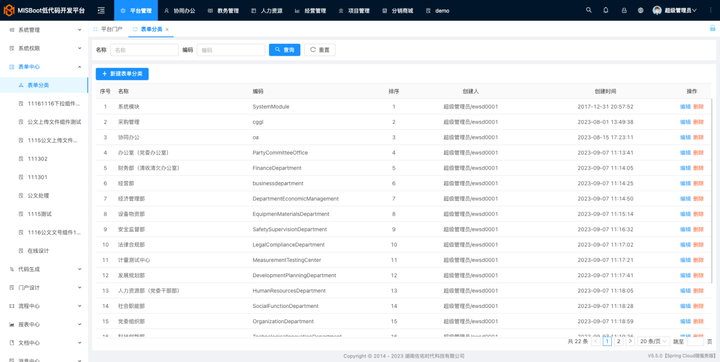Click the previous page arrow
Screen dimensions: 720x362
596,341
